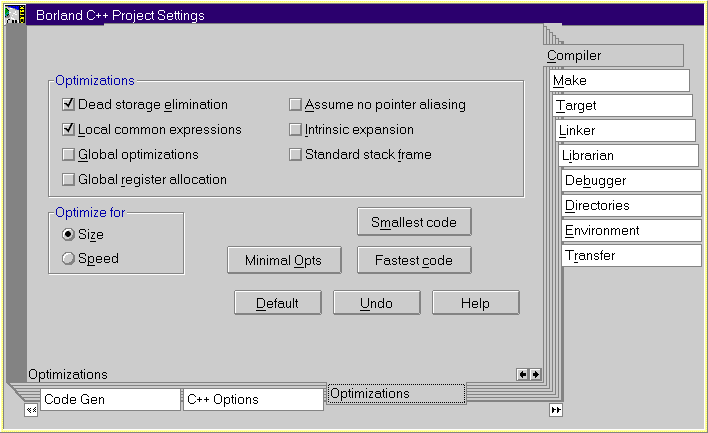
Task: Turn on Intrinsic expansion
Action: coord(295,130)
